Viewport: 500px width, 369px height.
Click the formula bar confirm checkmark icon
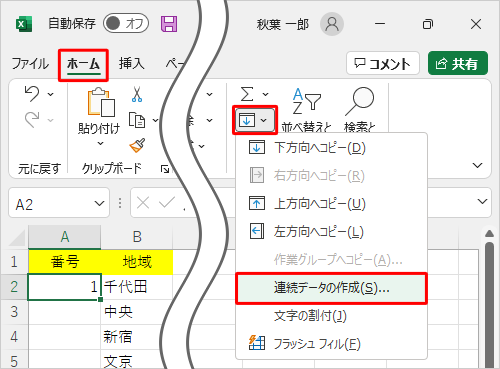(167, 203)
